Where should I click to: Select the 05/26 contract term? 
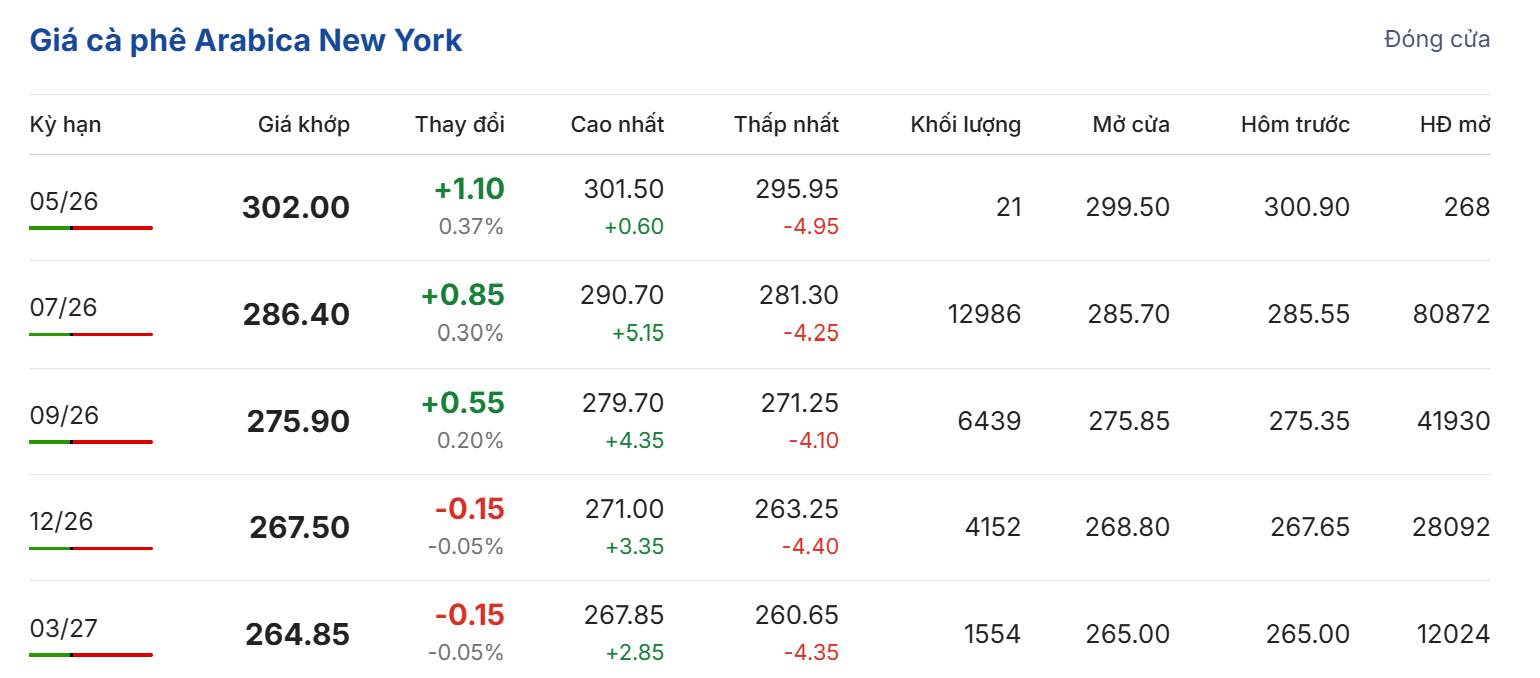point(64,201)
